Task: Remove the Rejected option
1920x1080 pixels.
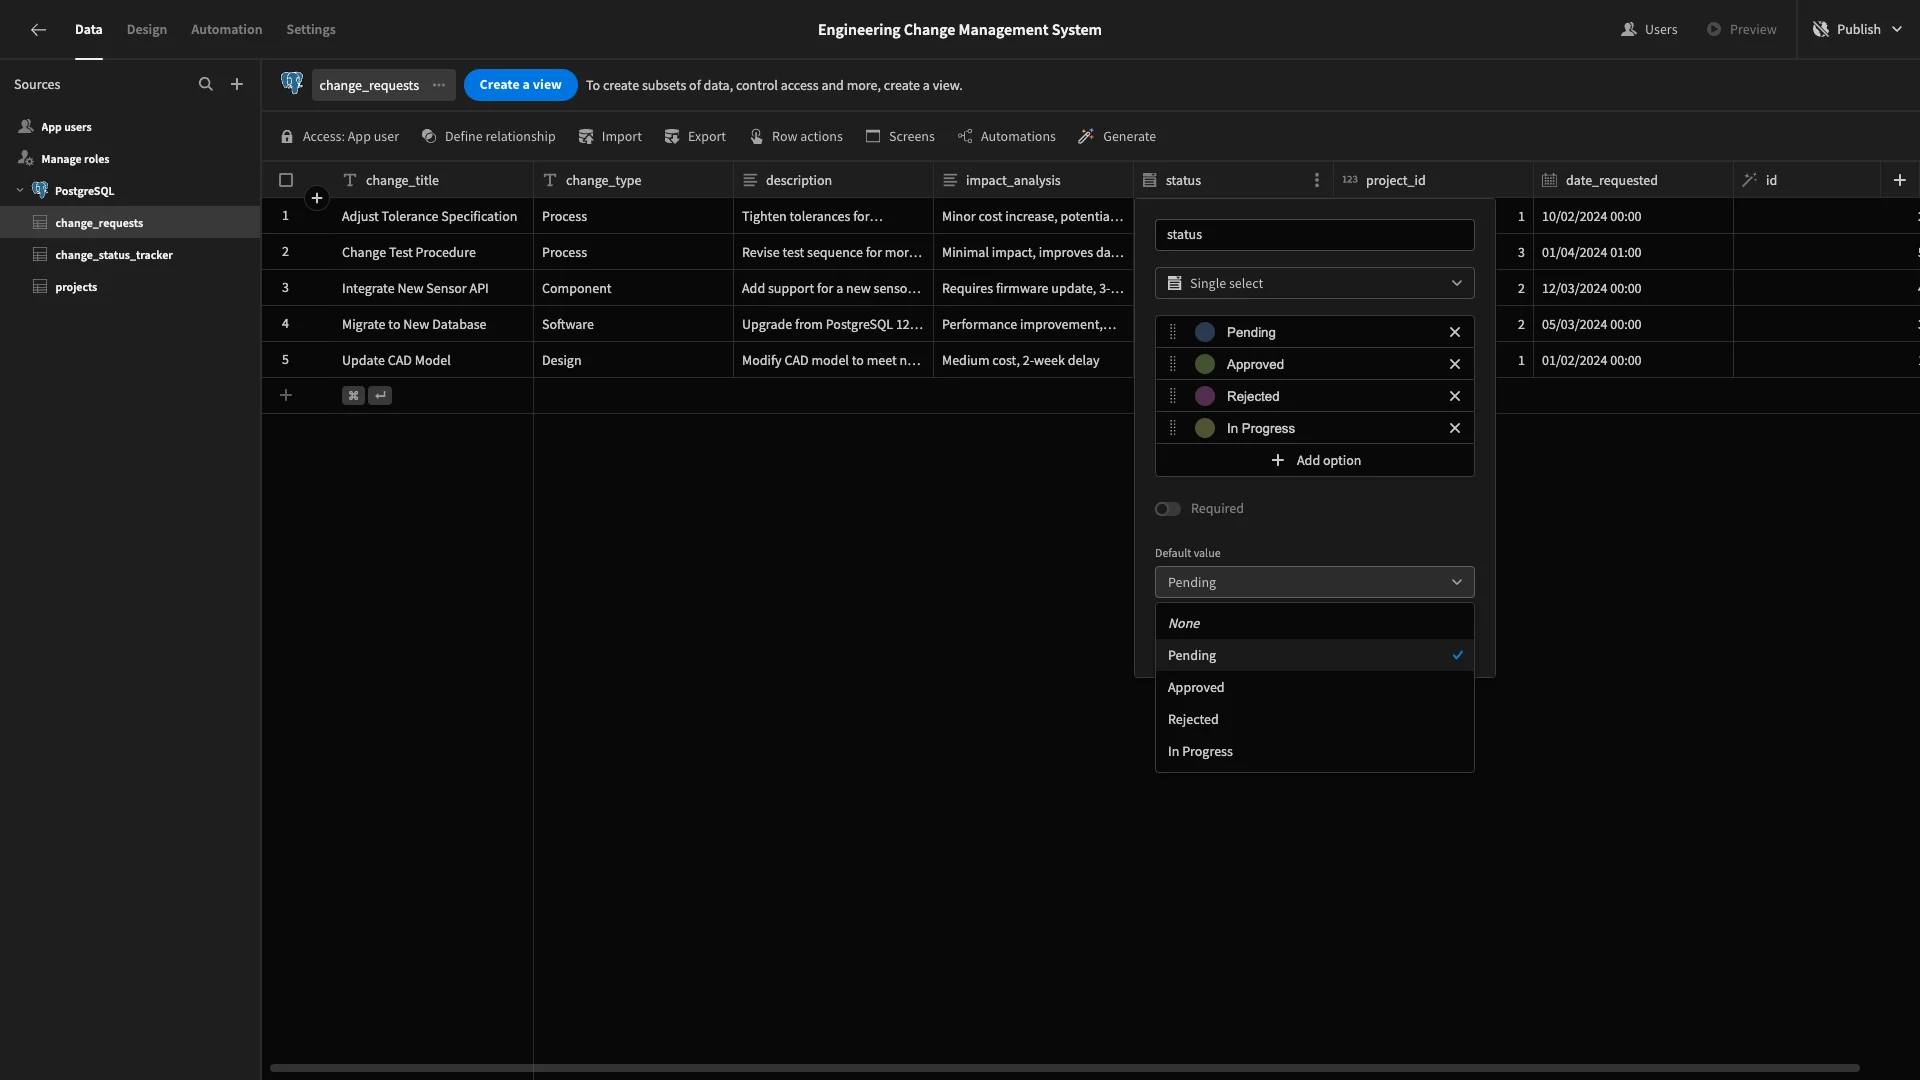Action: click(x=1455, y=396)
